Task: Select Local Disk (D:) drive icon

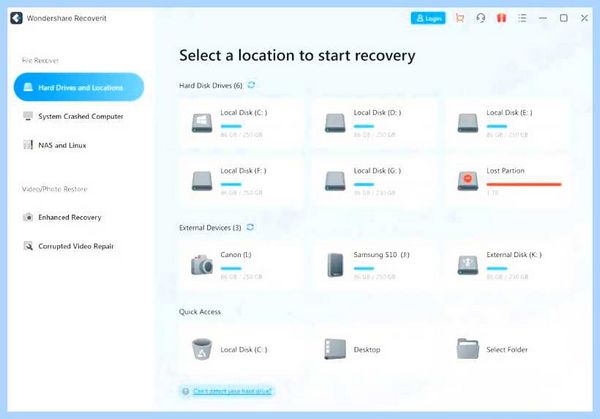Action: click(x=335, y=123)
